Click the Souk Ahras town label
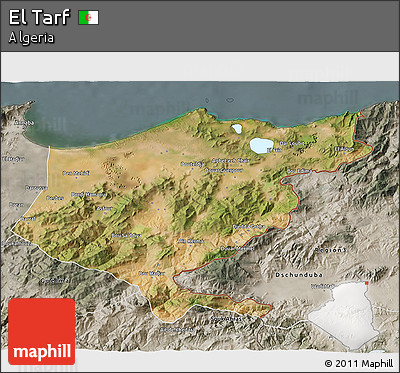Viewport: 400px width, 373px height. 225,318
